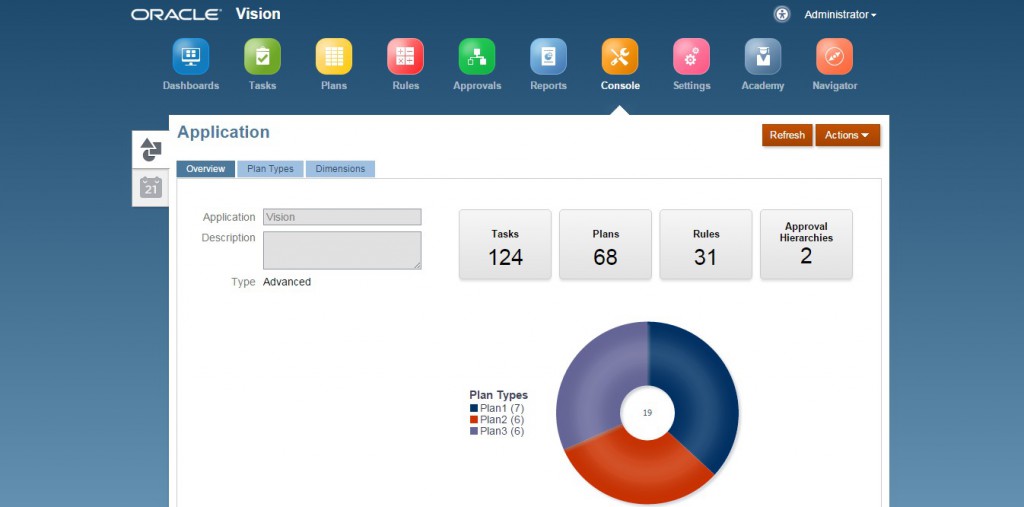This screenshot has height=507, width=1024.
Task: Open the Academy graduate icon
Action: (763, 56)
